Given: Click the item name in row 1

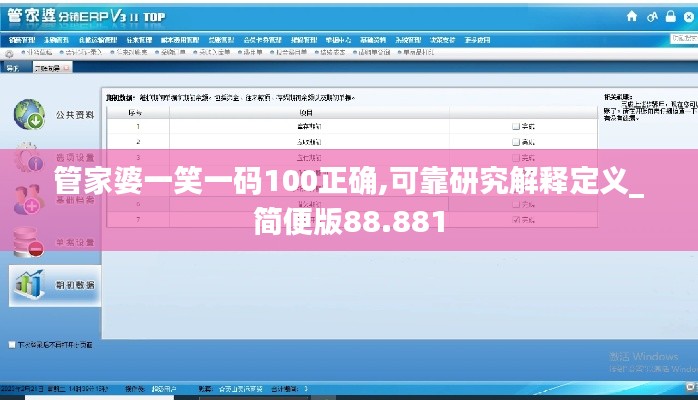Looking at the screenshot, I should pyautogui.click(x=309, y=126).
